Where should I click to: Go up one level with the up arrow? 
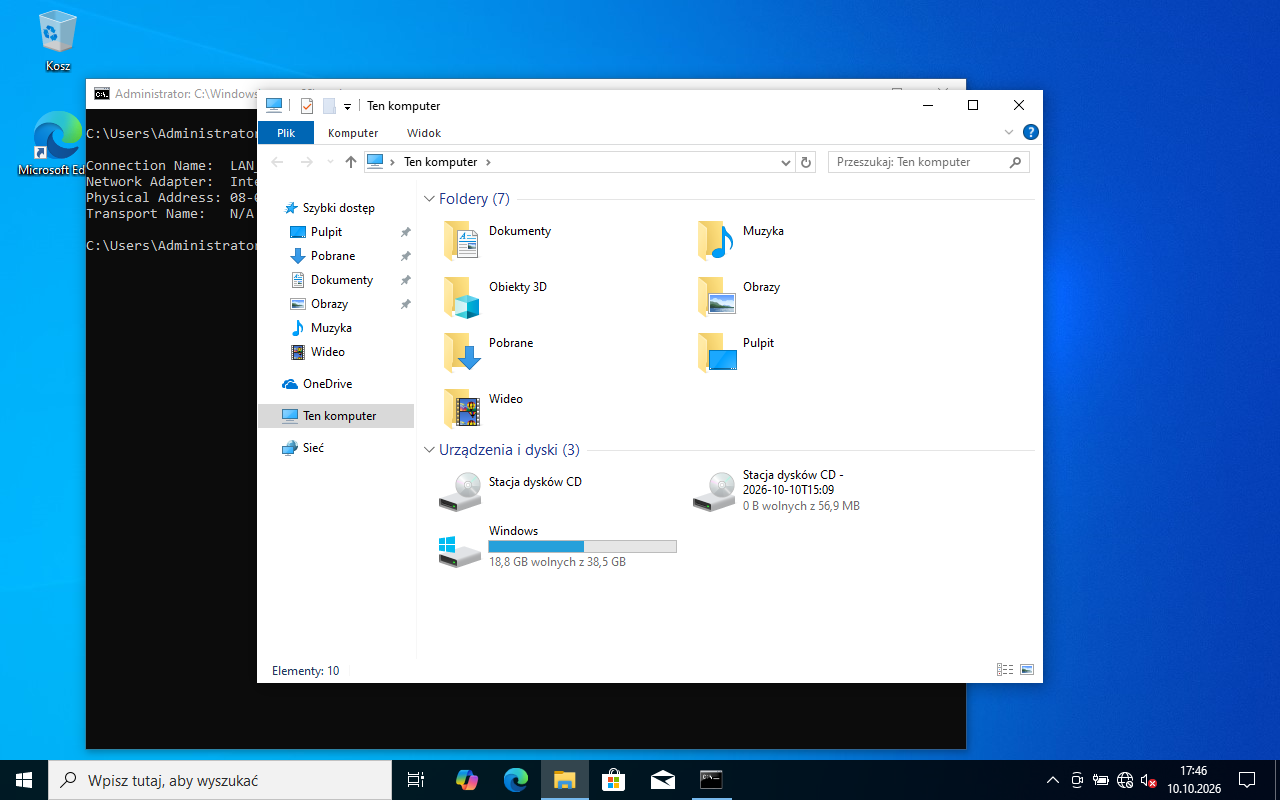point(351,162)
